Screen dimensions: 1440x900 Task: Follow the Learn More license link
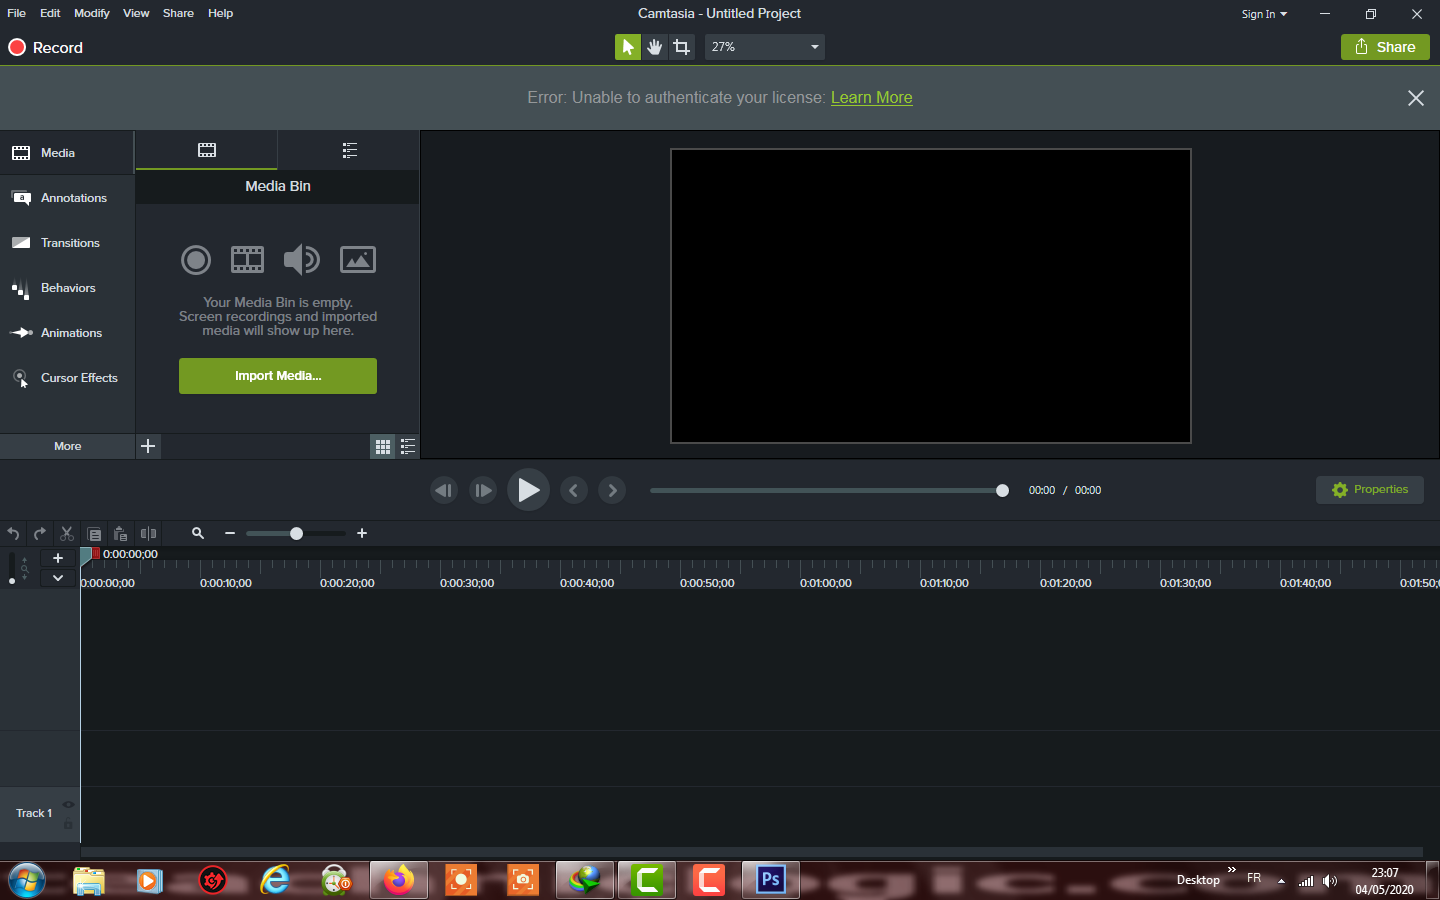click(x=871, y=97)
